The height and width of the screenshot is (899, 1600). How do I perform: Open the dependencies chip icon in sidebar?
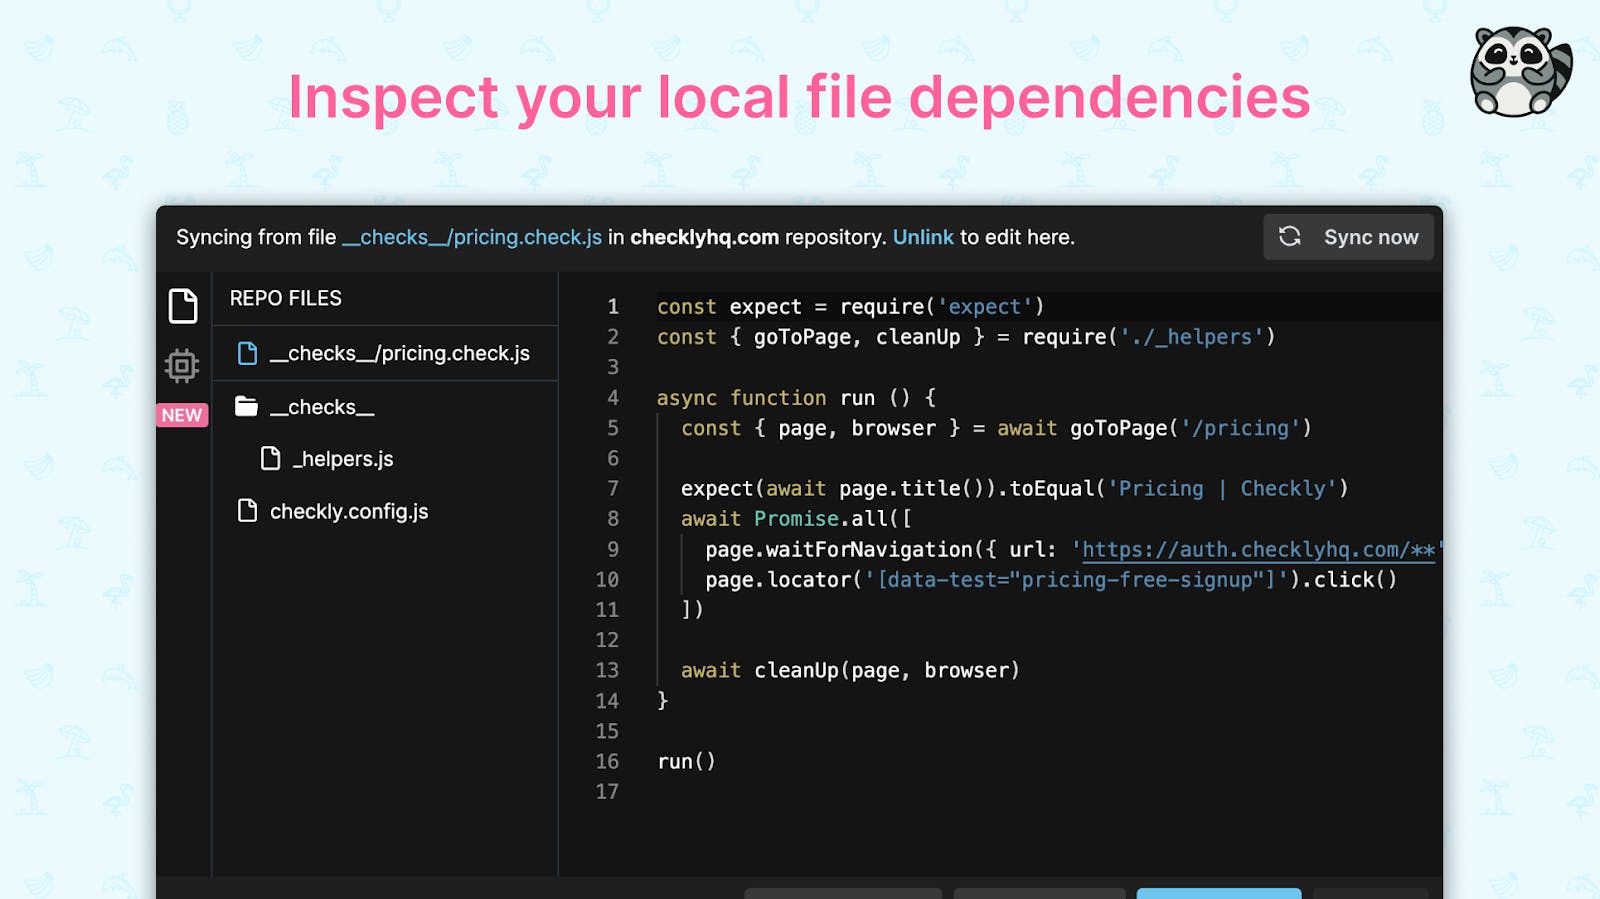(x=182, y=366)
